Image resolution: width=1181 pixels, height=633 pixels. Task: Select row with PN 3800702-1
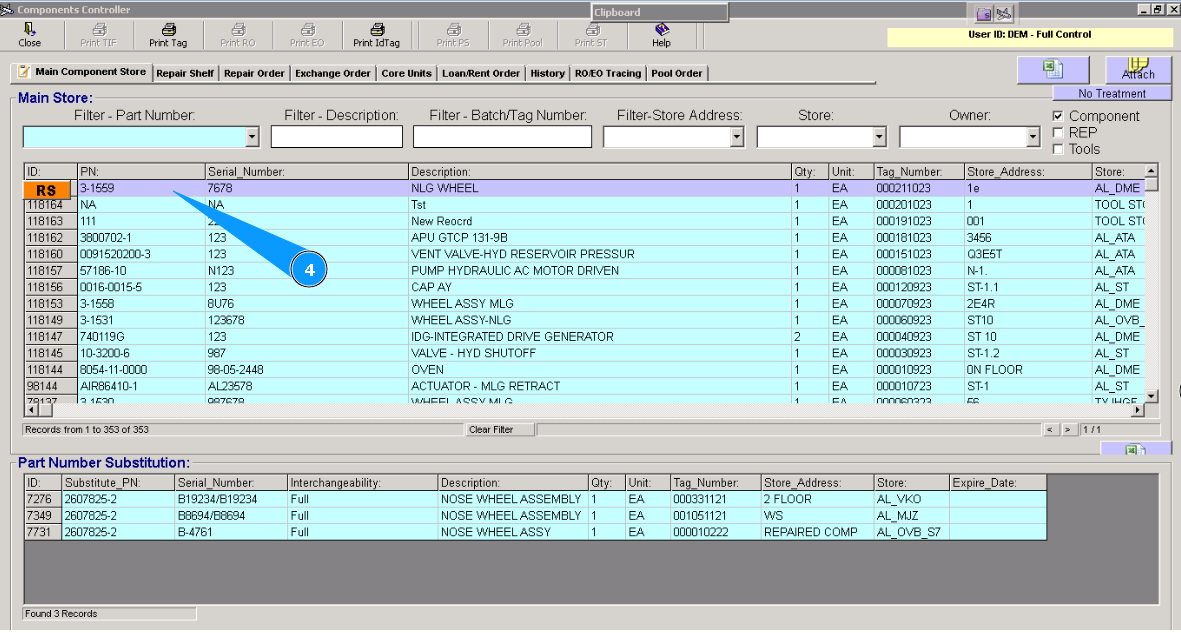click(584, 237)
